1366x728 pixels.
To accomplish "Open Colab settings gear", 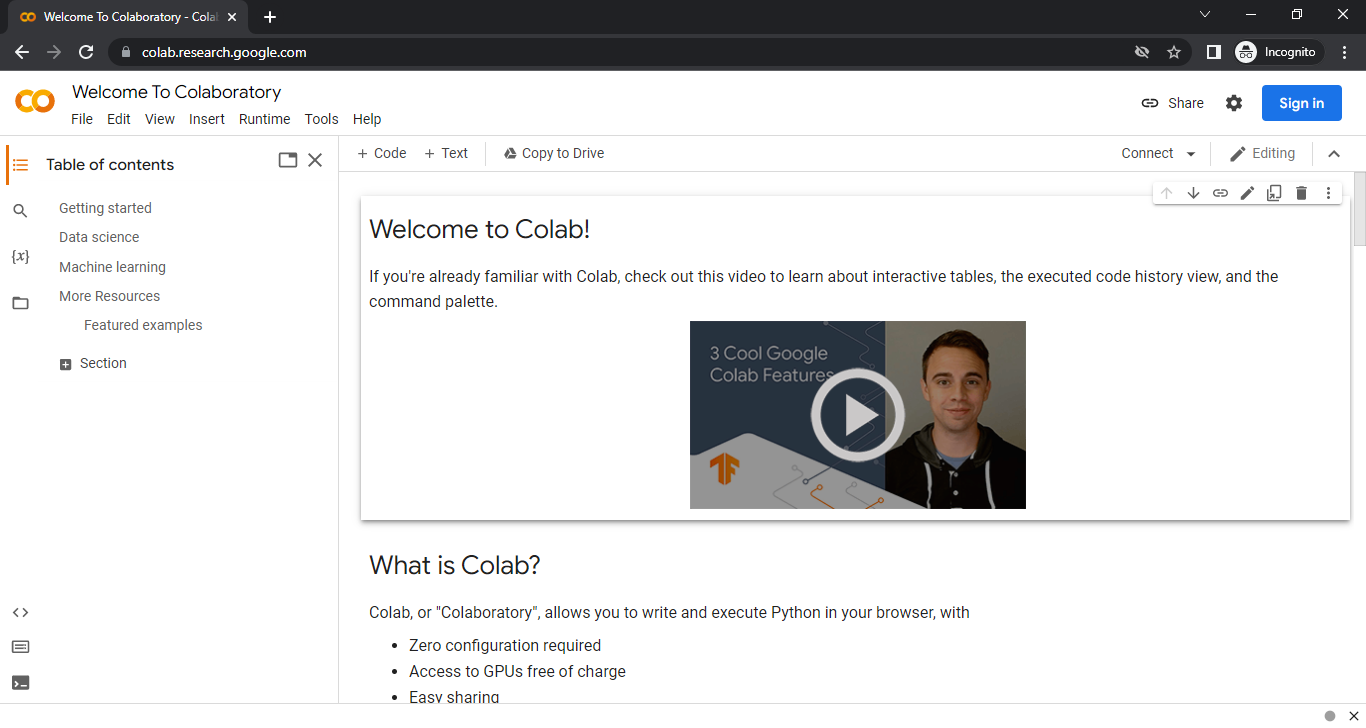I will [1234, 103].
